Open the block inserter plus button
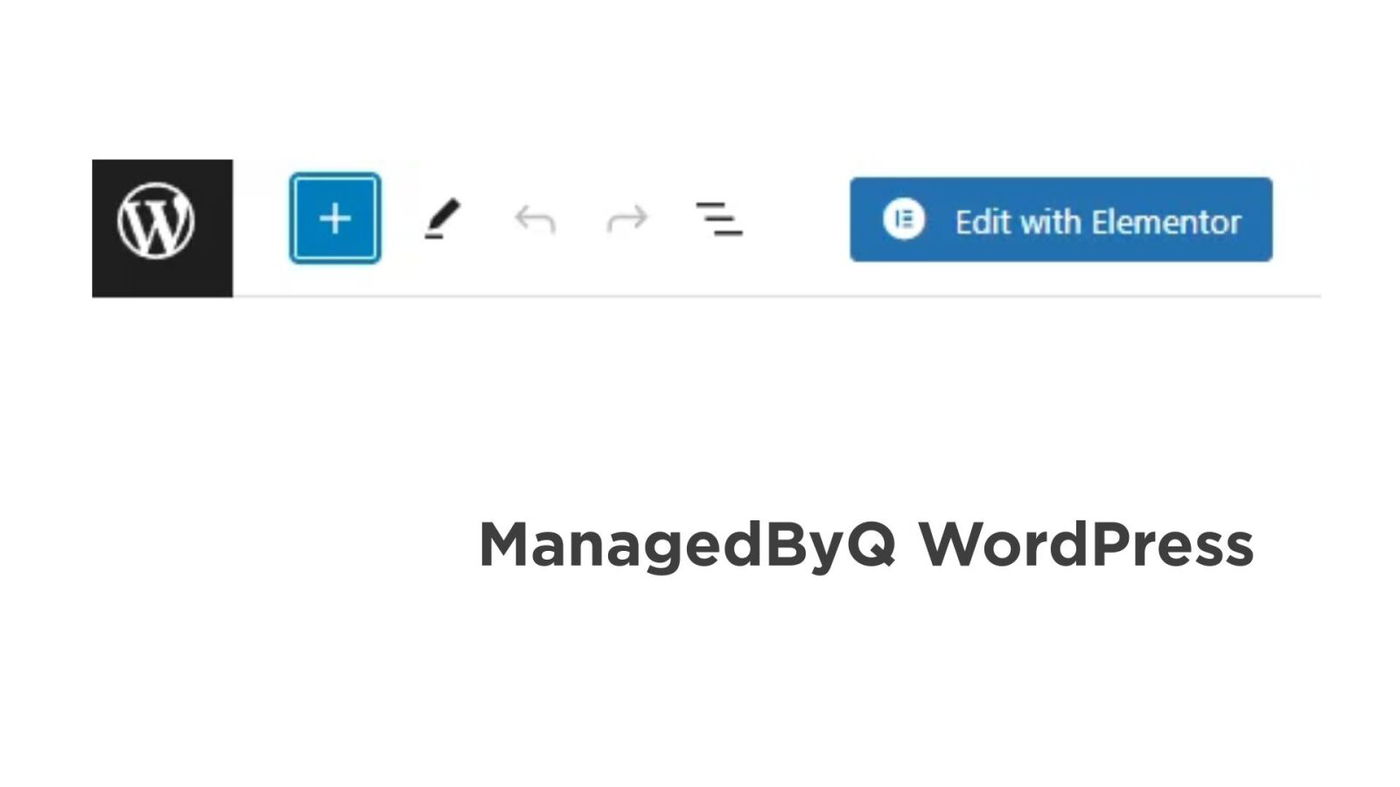The width and height of the screenshot is (1400, 787). [335, 219]
